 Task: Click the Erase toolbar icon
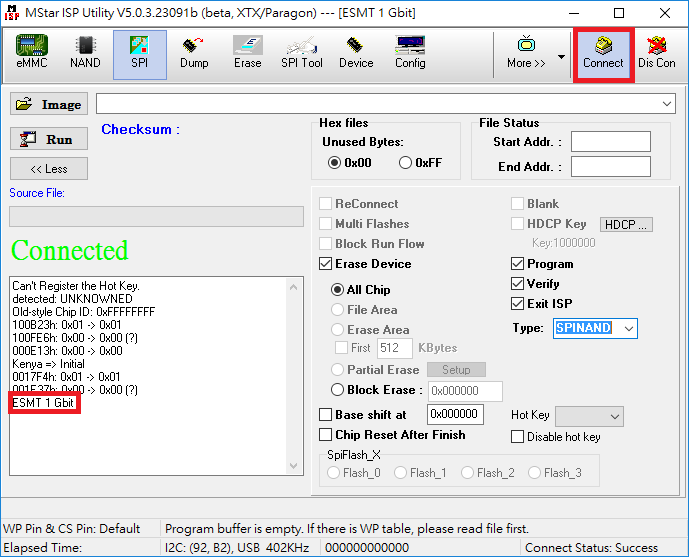(247, 53)
